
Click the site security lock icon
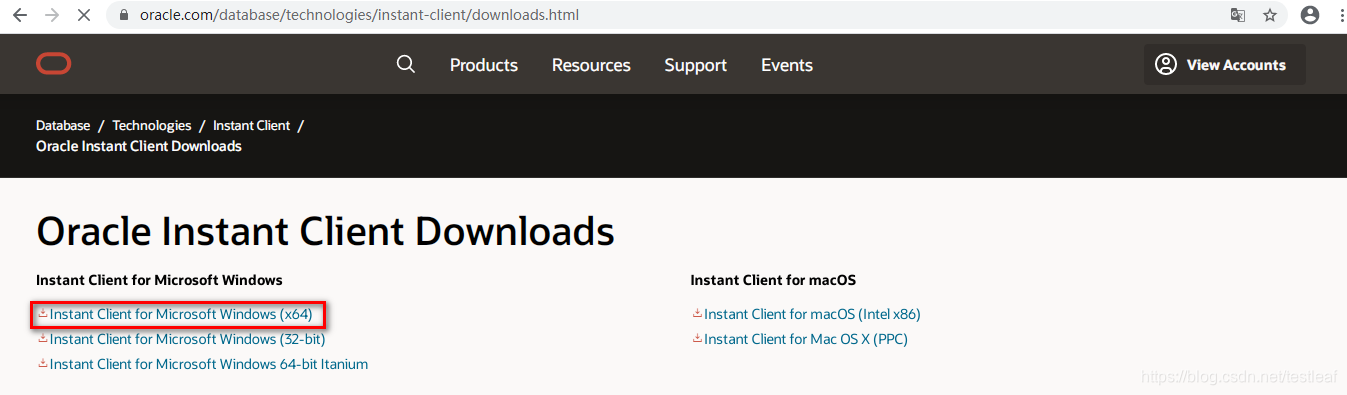click(x=124, y=15)
